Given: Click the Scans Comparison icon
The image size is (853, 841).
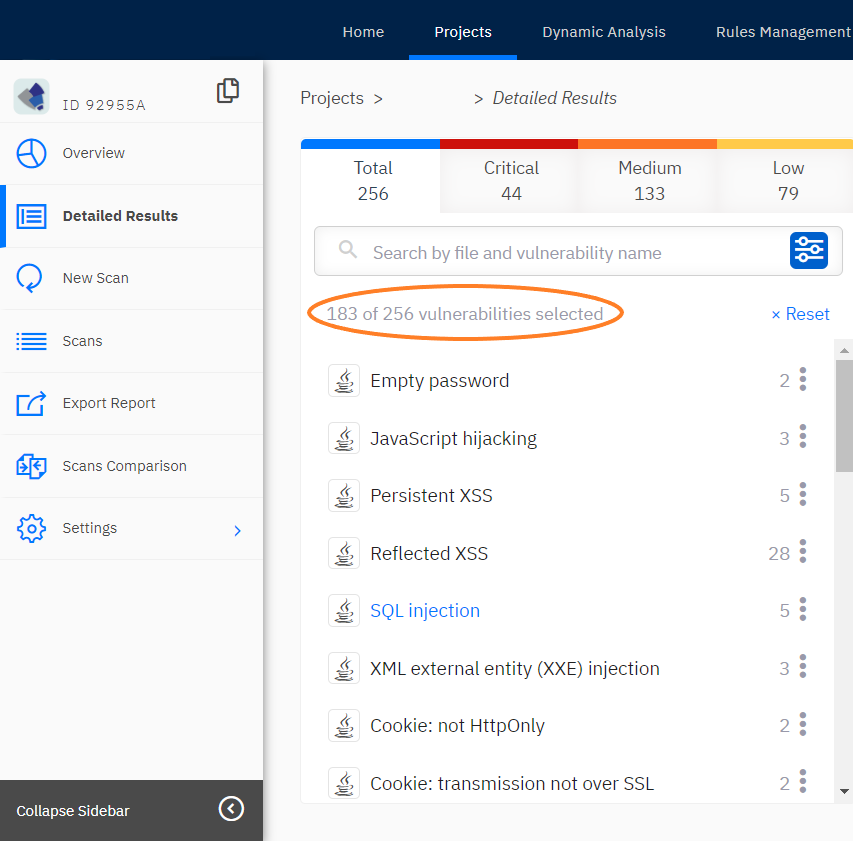Looking at the screenshot, I should [31, 466].
